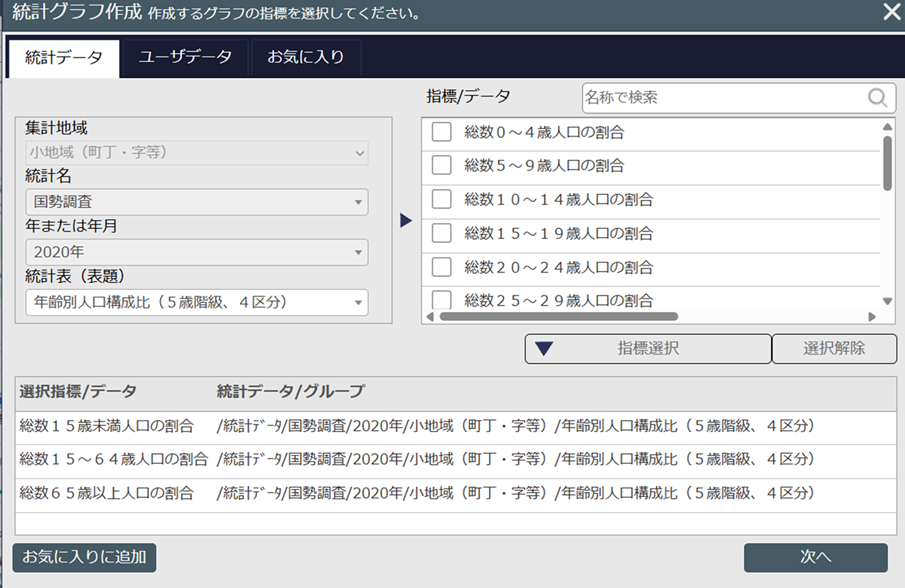
Task: Click scroll-down arrow of indicator list
Action: tap(887, 301)
